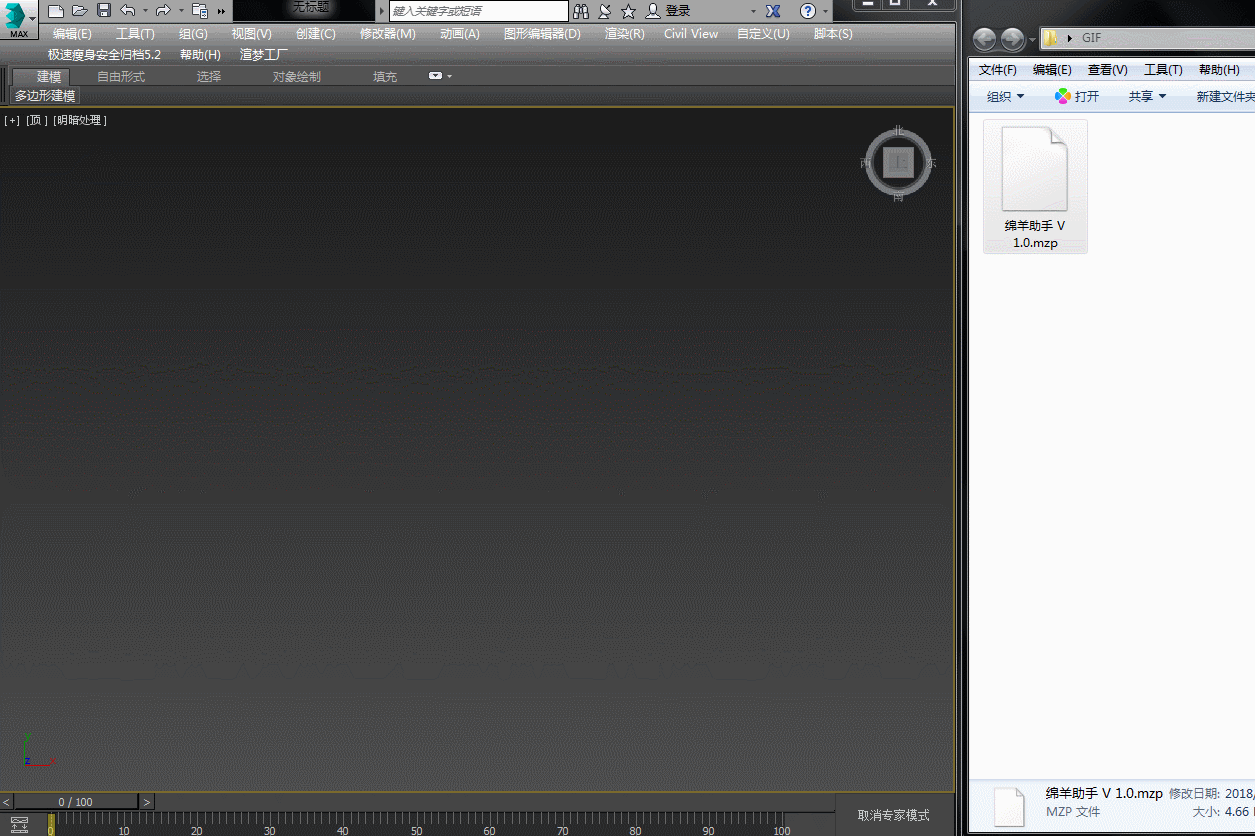
Task: Switch to the 自由形式 ribbon tab
Action: [x=121, y=76]
